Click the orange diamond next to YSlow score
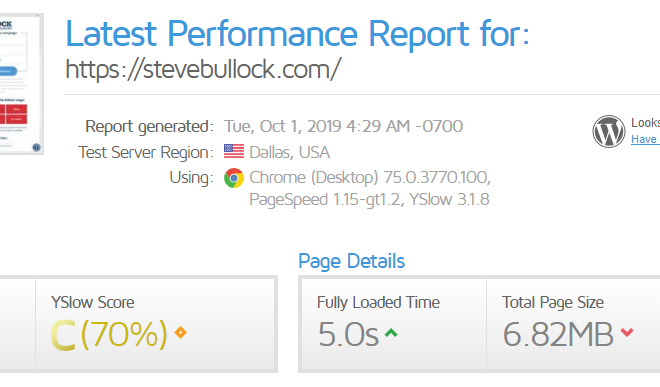The image size is (660, 387). click(x=181, y=332)
